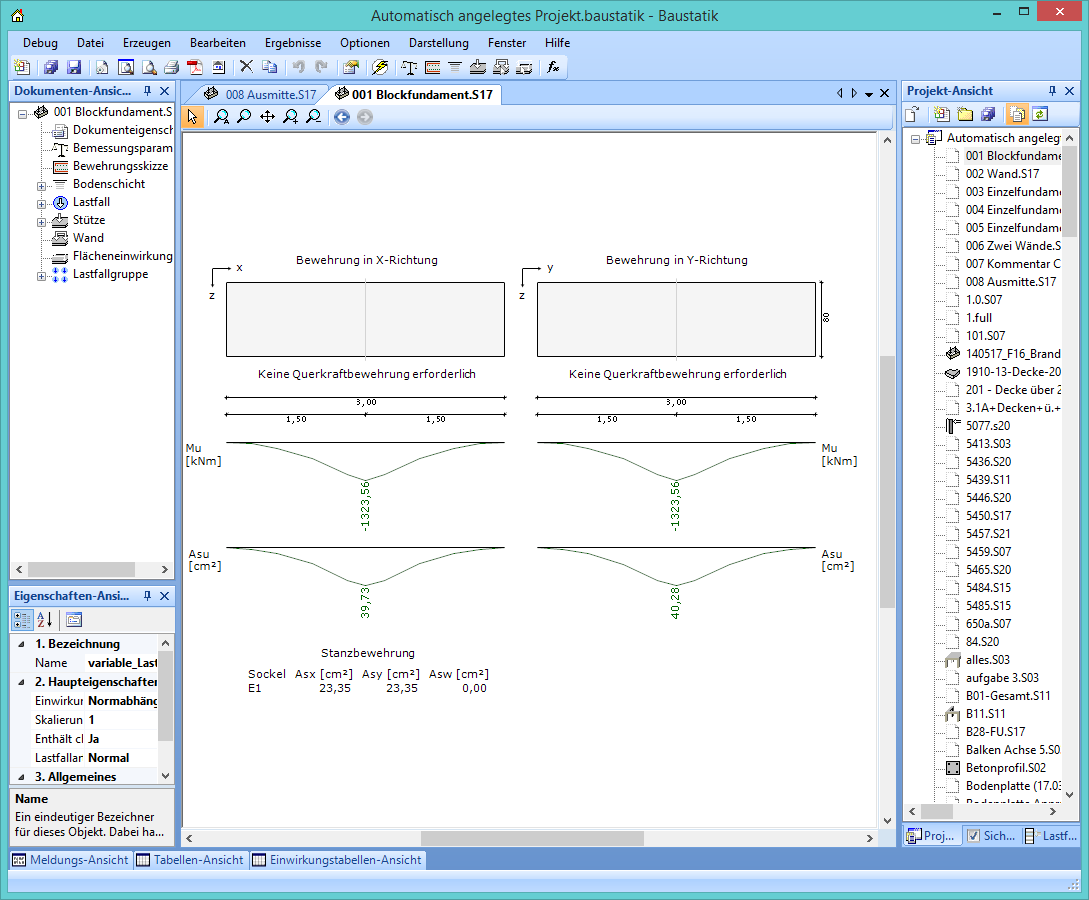Run calculation with the lightning bolt icon
Viewport: 1089px width, 900px height.
380,67
